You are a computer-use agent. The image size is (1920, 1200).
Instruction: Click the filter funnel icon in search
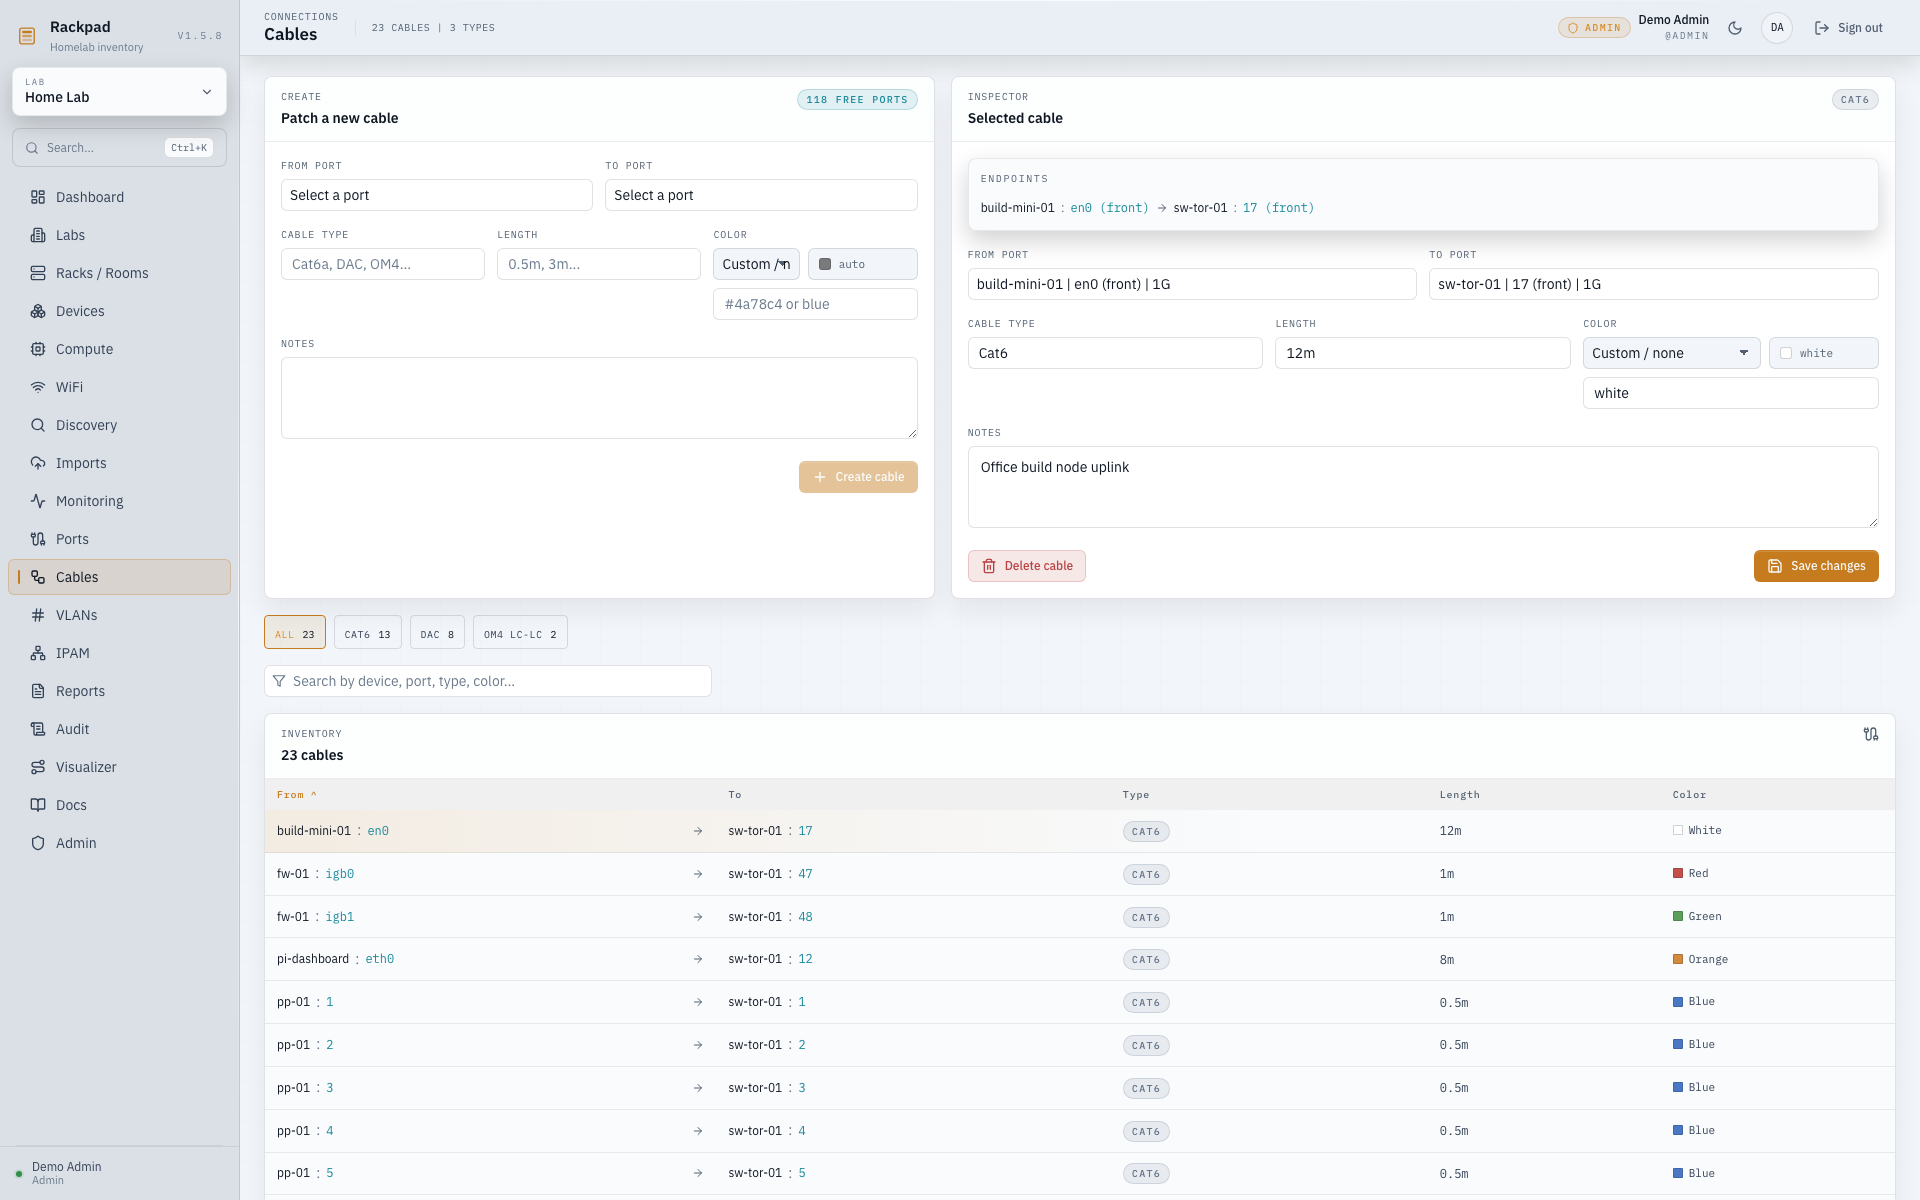tap(279, 681)
